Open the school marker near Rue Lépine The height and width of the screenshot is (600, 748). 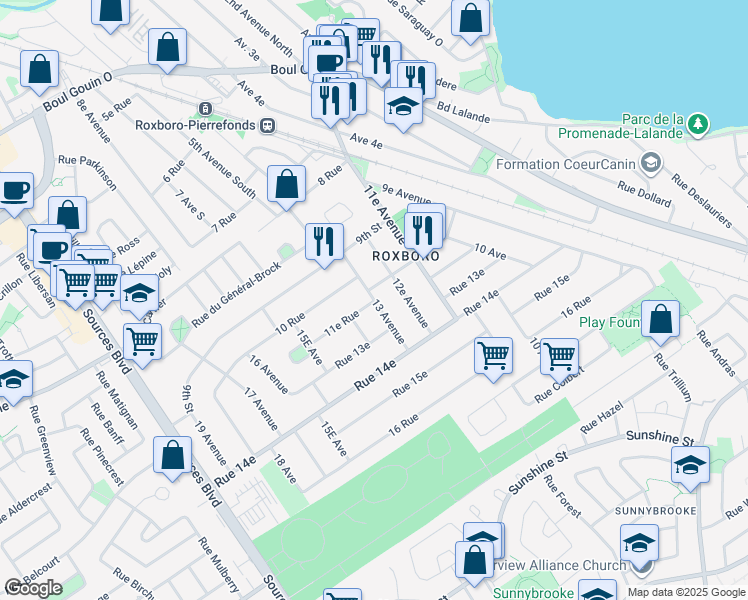pos(139,293)
